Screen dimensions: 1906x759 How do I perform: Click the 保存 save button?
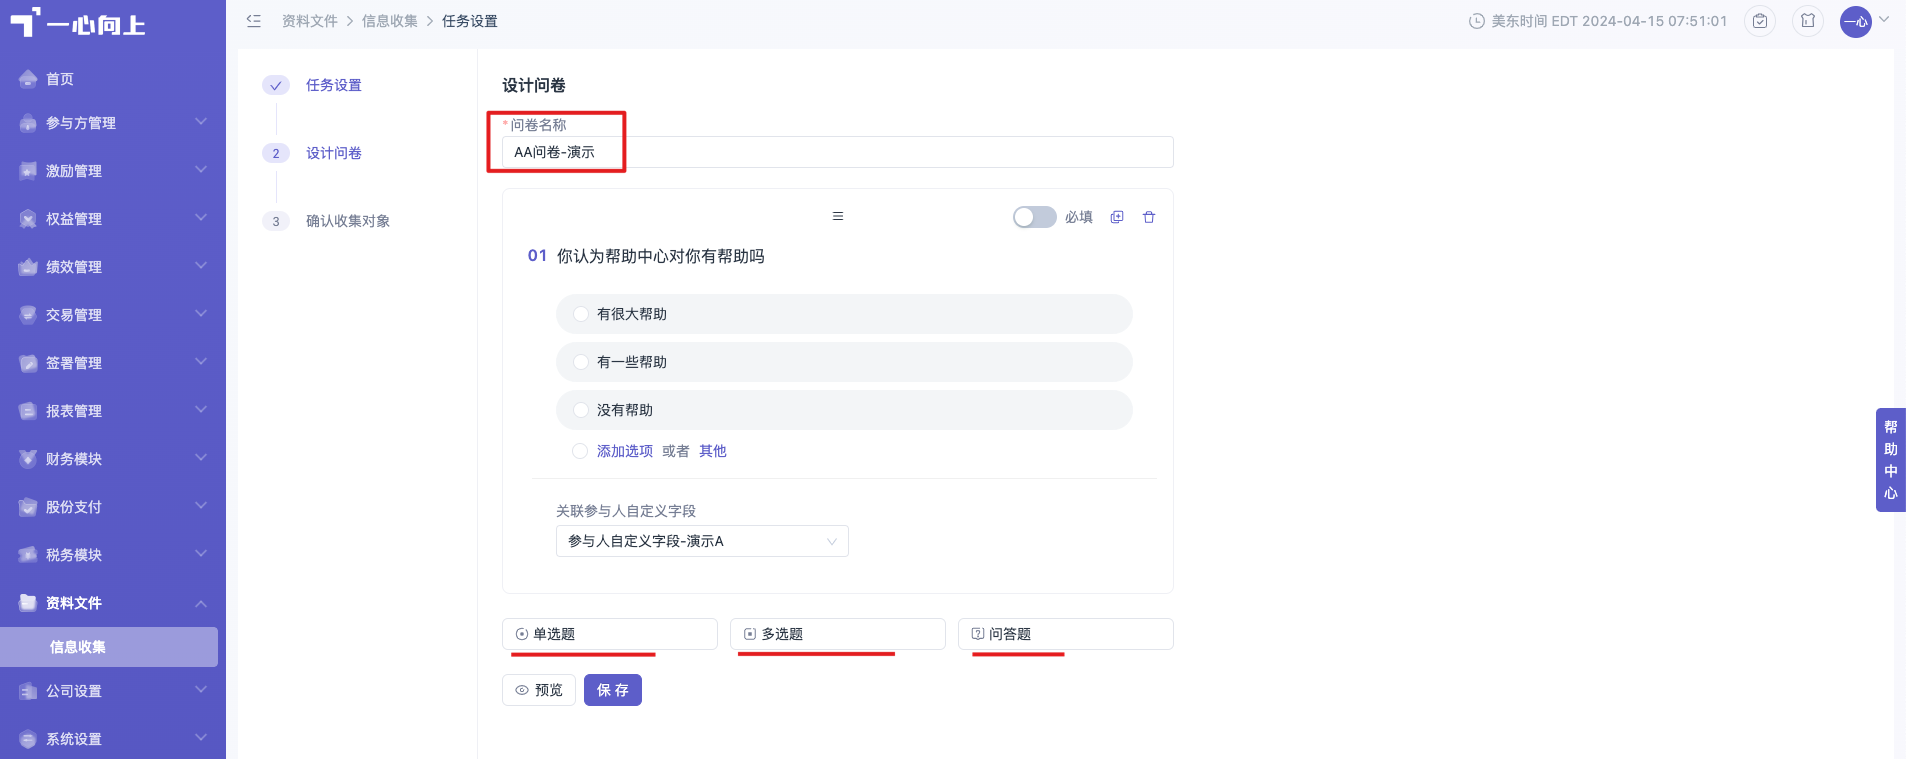pos(613,690)
